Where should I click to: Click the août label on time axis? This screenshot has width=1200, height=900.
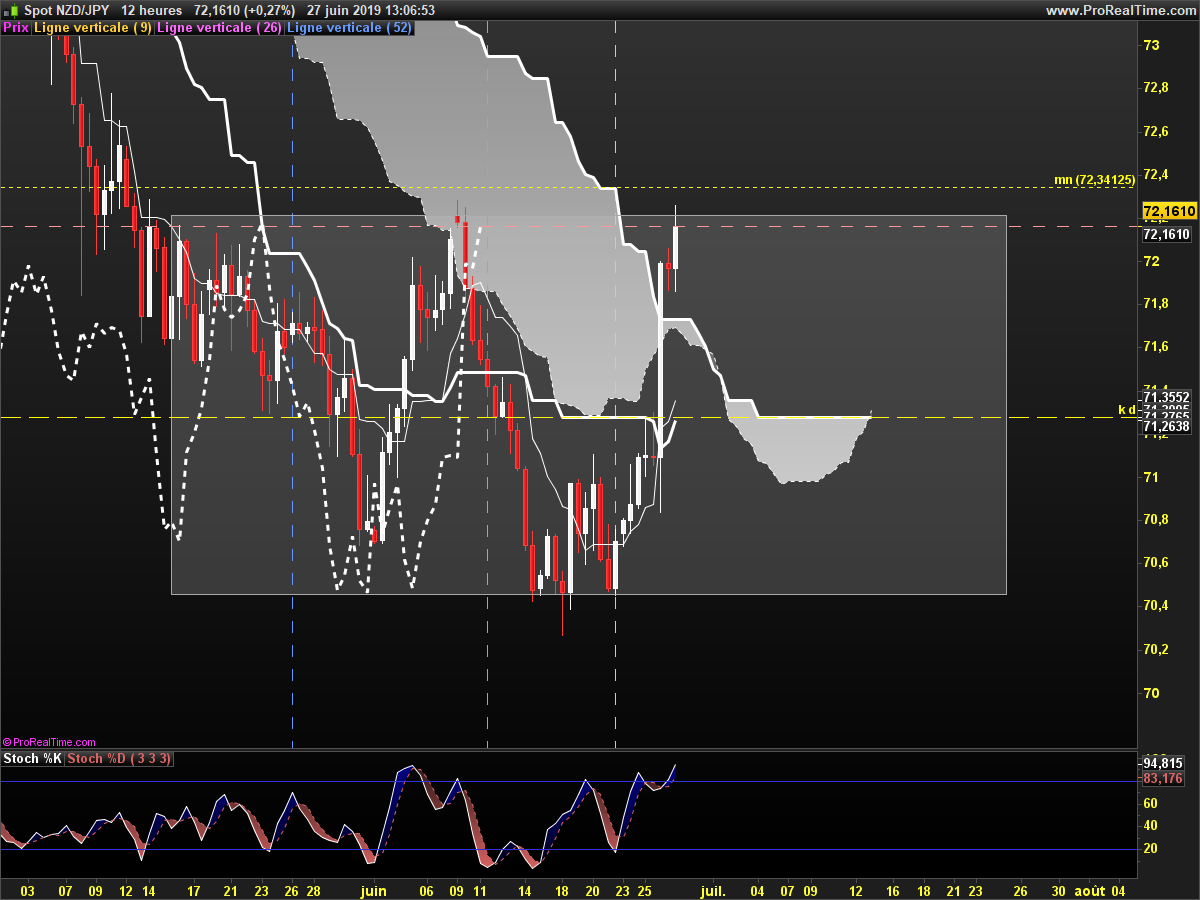1089,889
